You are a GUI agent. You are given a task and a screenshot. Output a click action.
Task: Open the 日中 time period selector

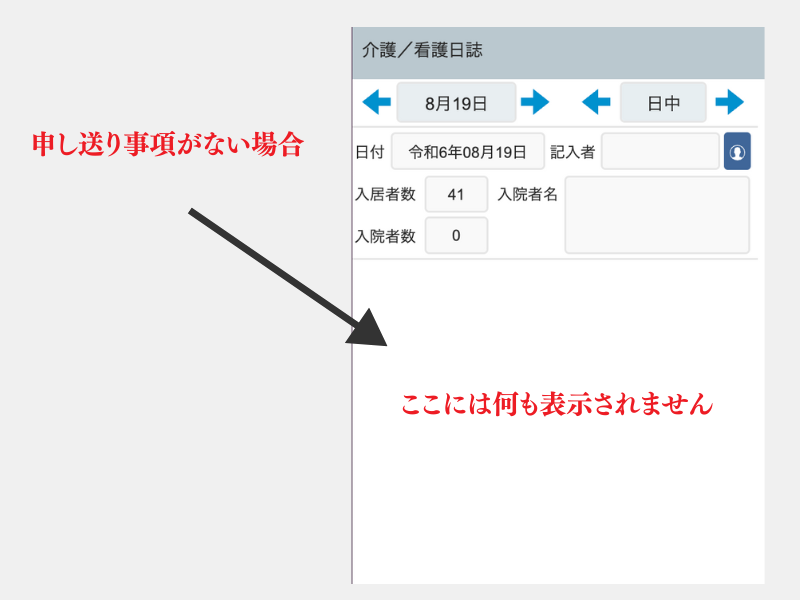(x=663, y=103)
